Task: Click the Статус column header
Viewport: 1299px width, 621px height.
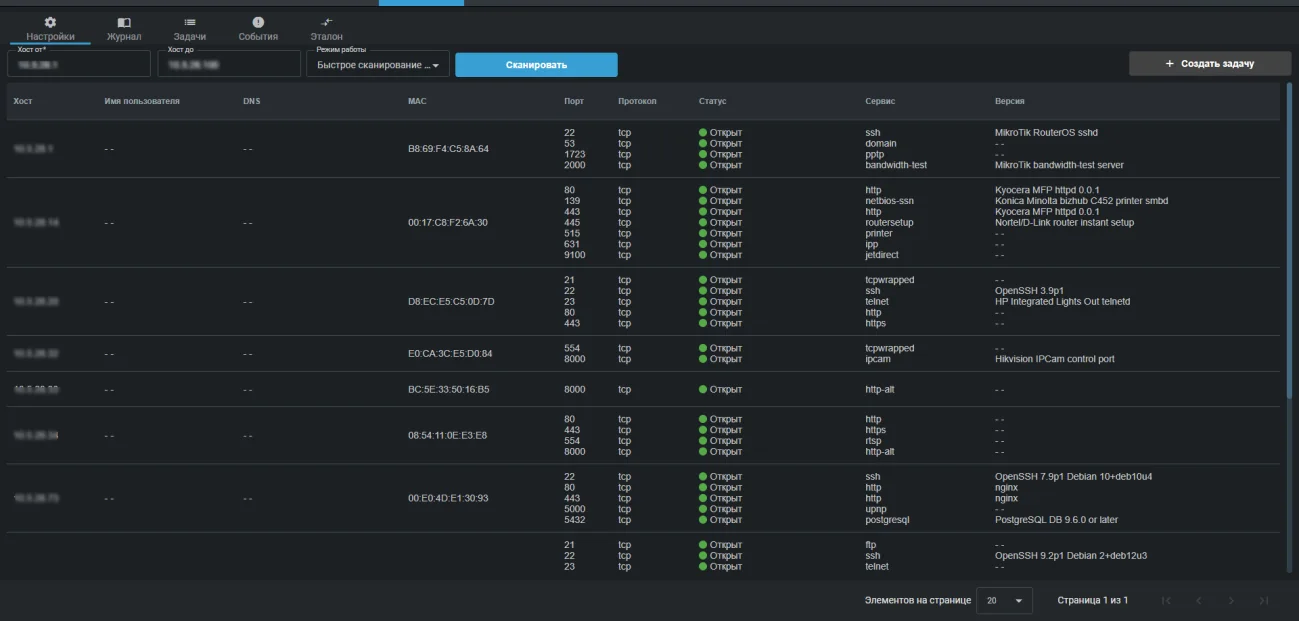Action: [713, 101]
